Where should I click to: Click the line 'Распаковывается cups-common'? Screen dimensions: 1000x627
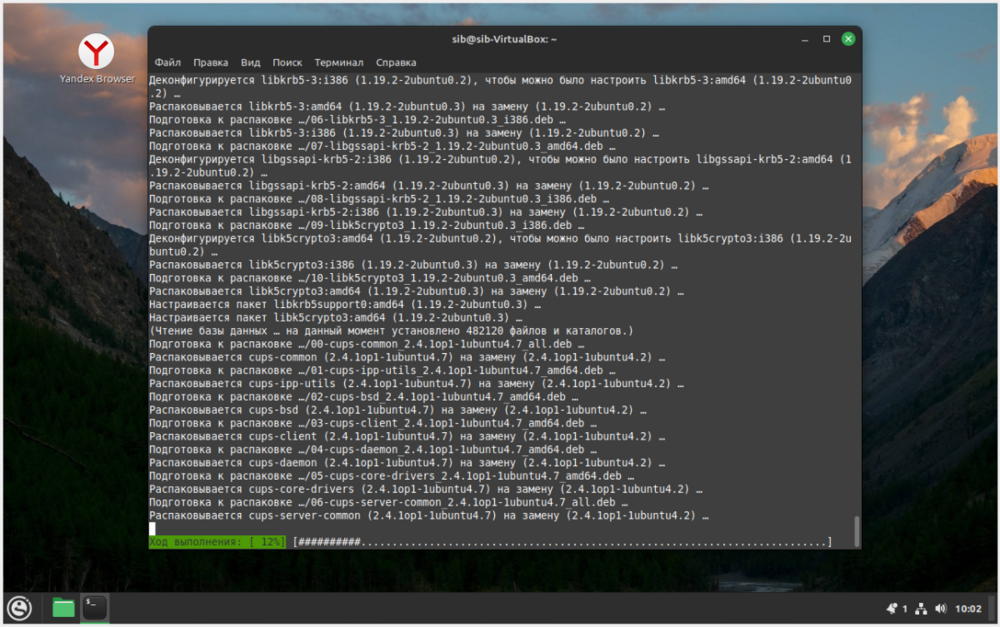click(x=407, y=358)
